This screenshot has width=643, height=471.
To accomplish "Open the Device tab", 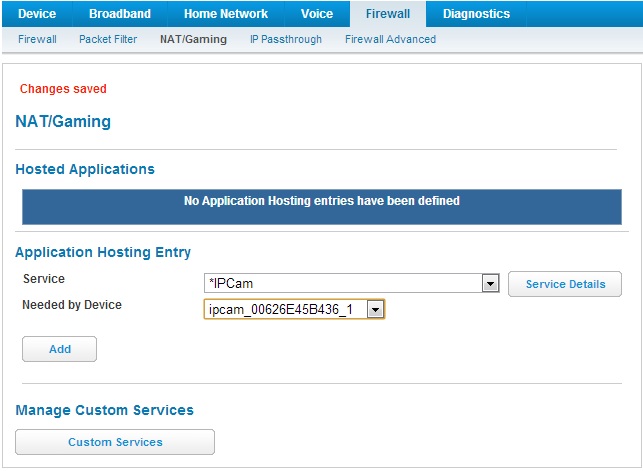I will pyautogui.click(x=37, y=14).
